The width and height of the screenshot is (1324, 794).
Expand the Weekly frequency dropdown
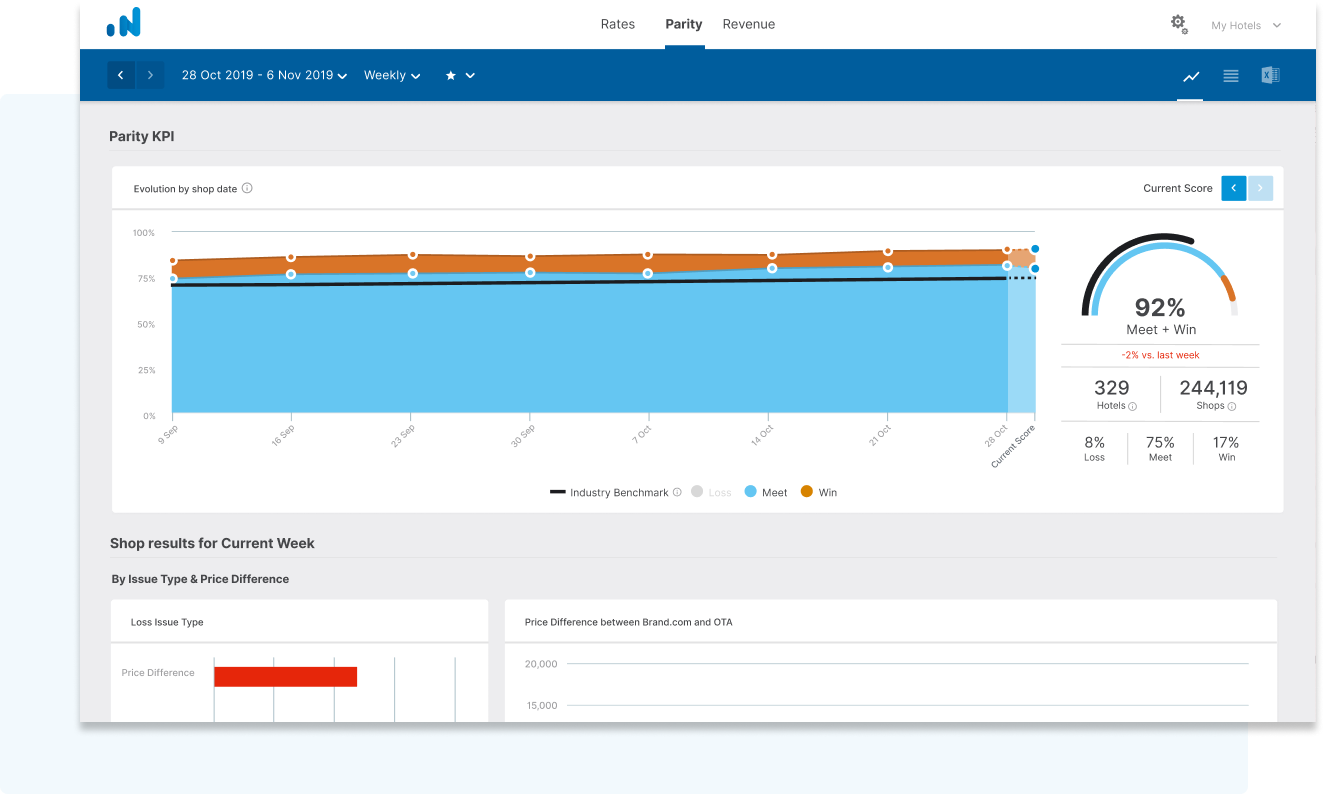pyautogui.click(x=392, y=75)
